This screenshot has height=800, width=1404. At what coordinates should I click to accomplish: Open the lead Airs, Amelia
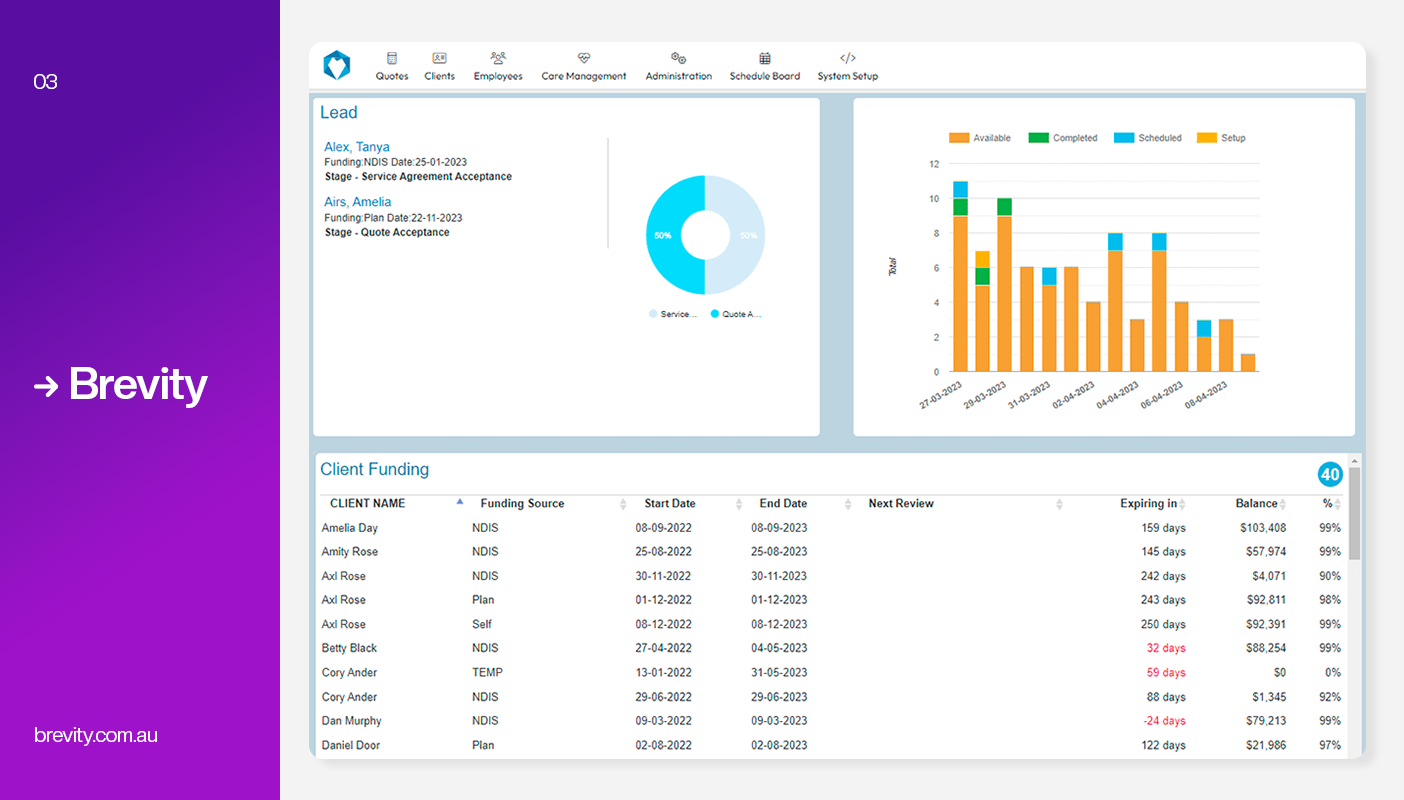[x=358, y=202]
